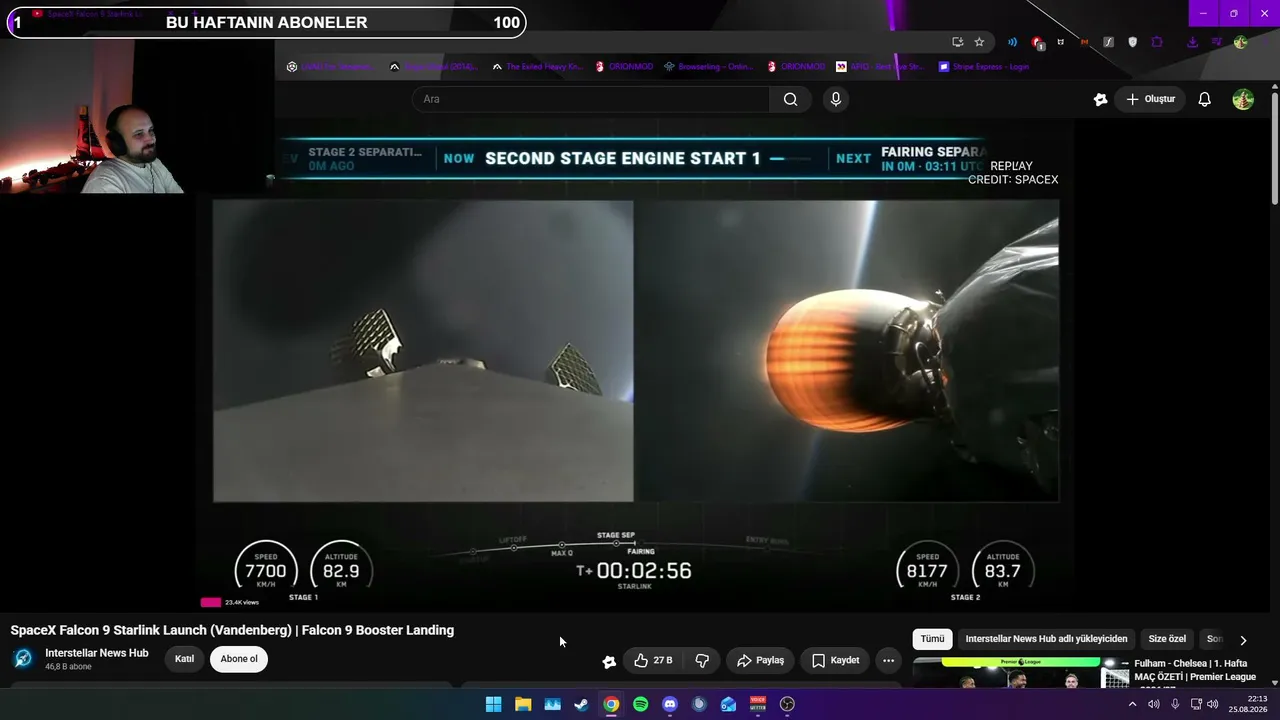Open Spotify from the taskbar
1280x720 pixels.
point(640,704)
